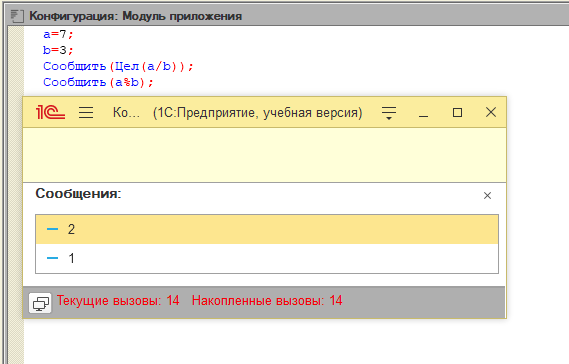
Task: Click the blue dash icon beside message 1
Action: (53, 258)
